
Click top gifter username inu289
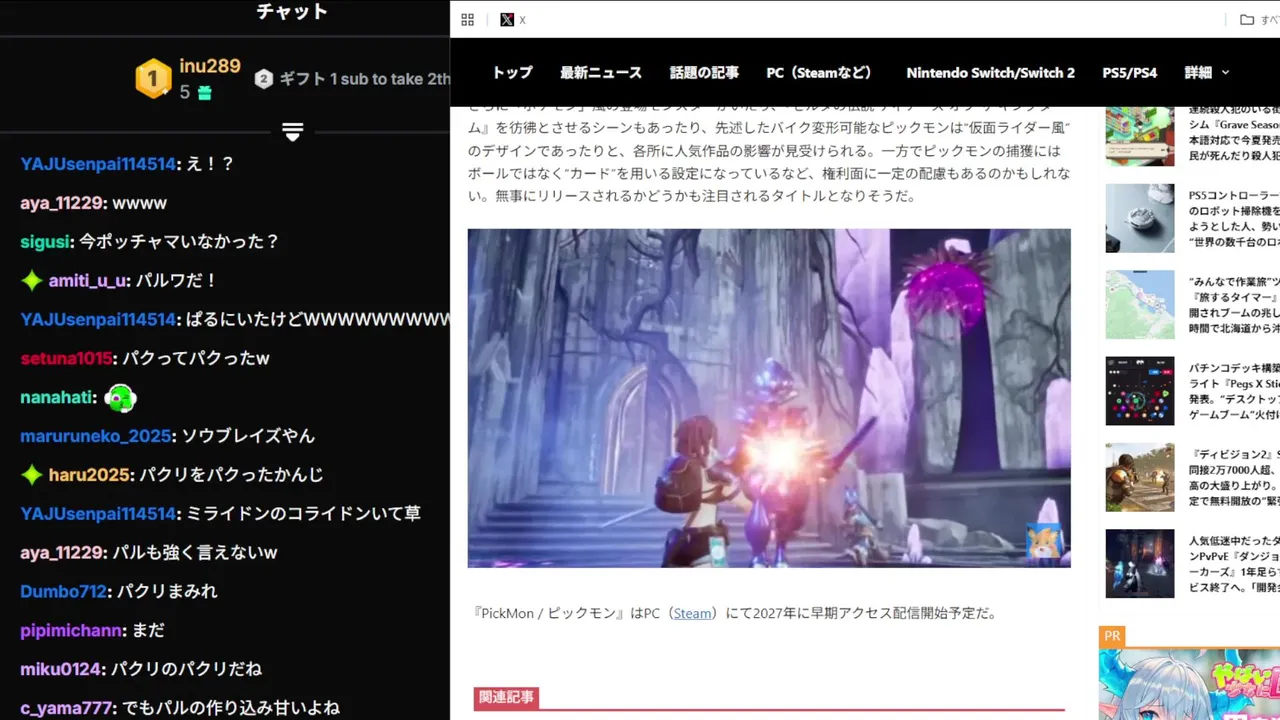point(210,67)
